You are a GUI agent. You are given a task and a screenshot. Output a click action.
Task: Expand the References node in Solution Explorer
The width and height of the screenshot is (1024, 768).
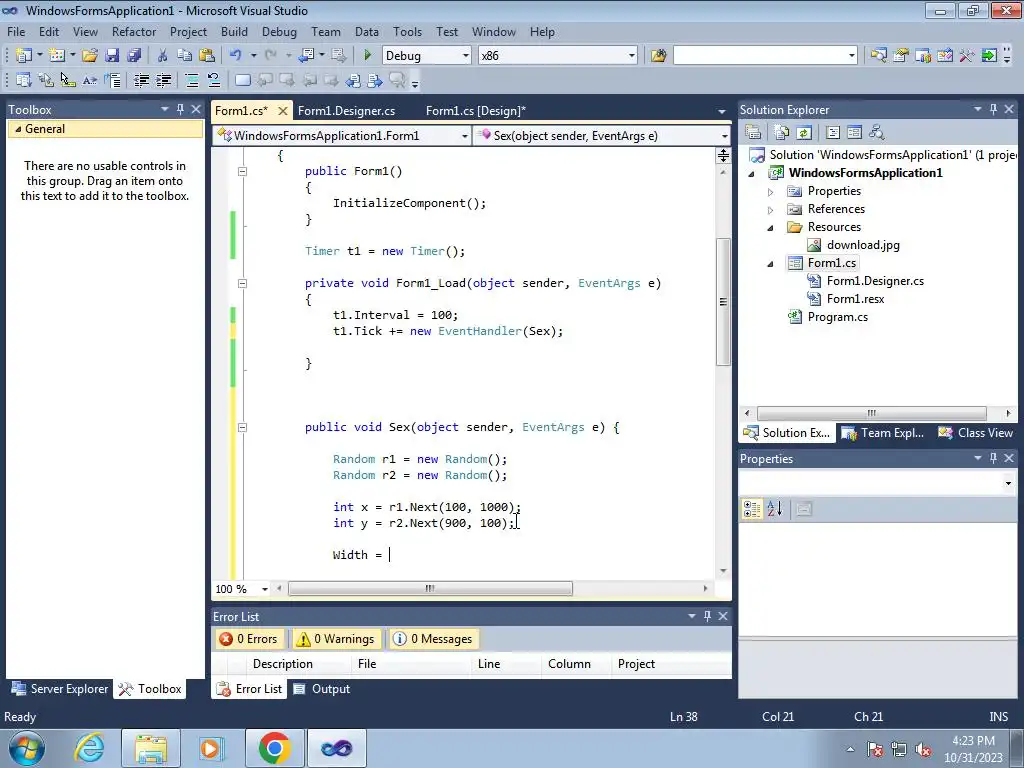771,210
